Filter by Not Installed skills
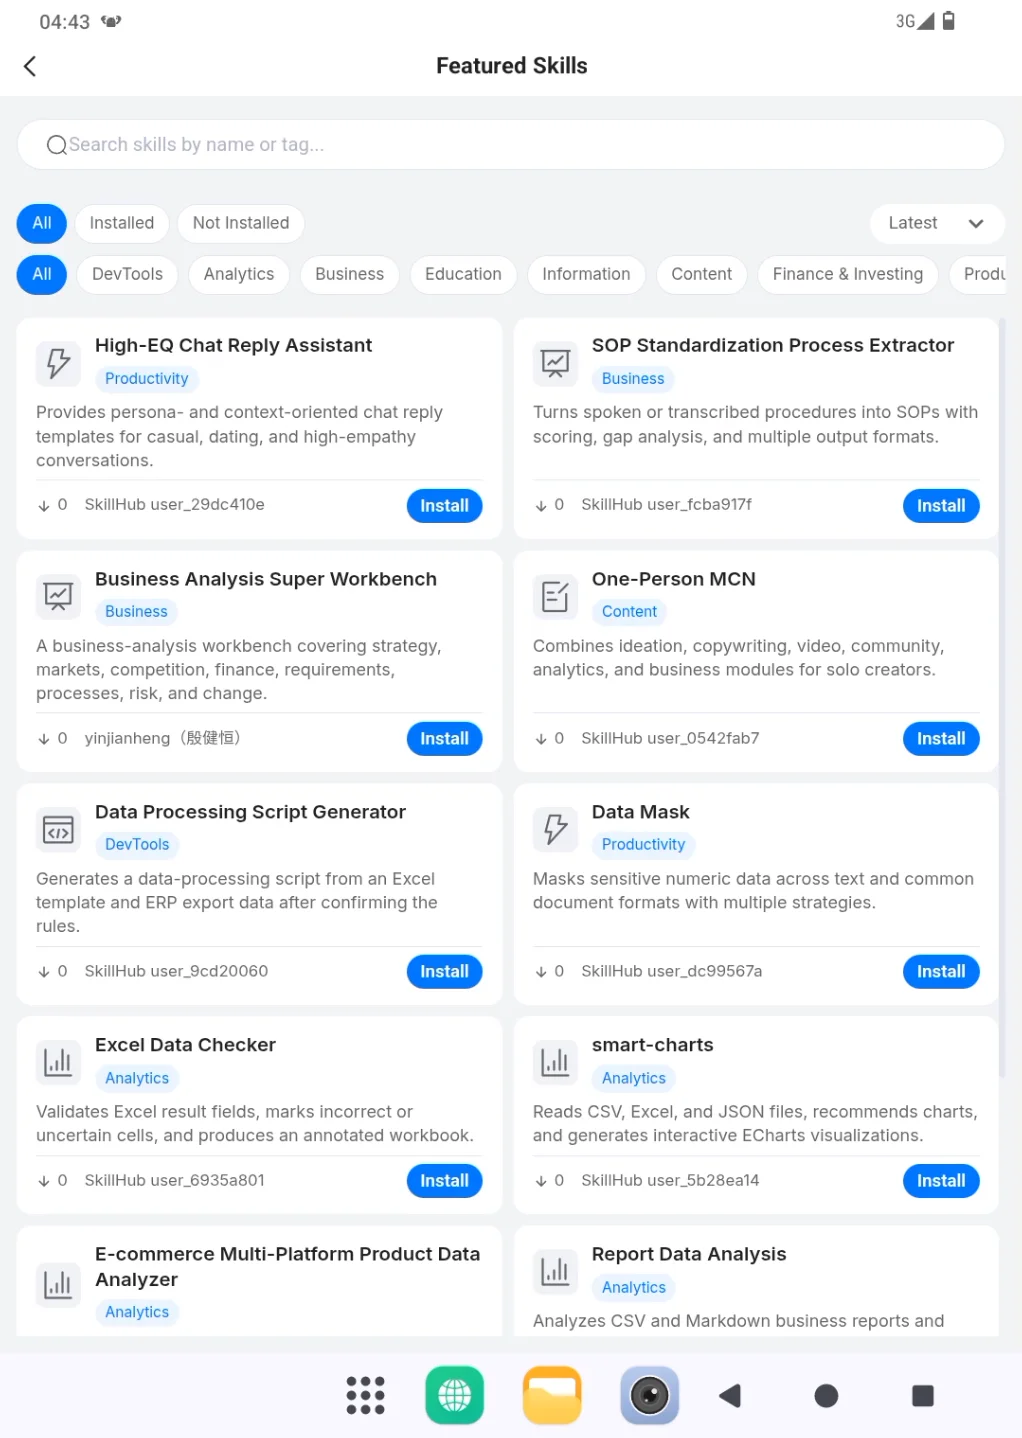This screenshot has height=1438, width=1022. 241,223
